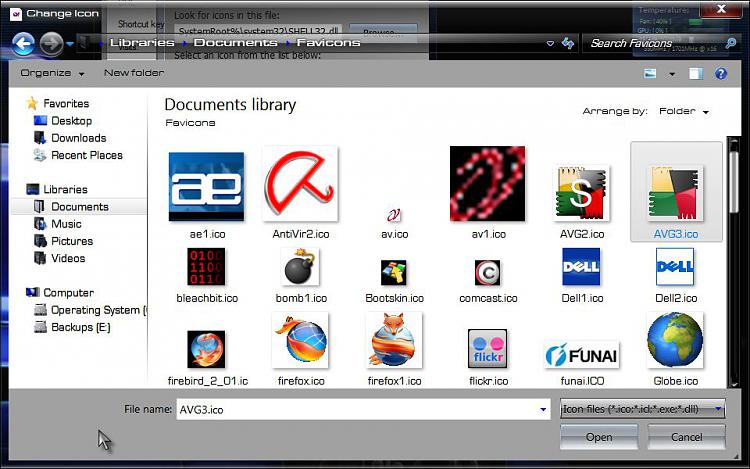Open the view options dropdown arrow
Screen dimensions: 750x469
[x=672, y=74]
